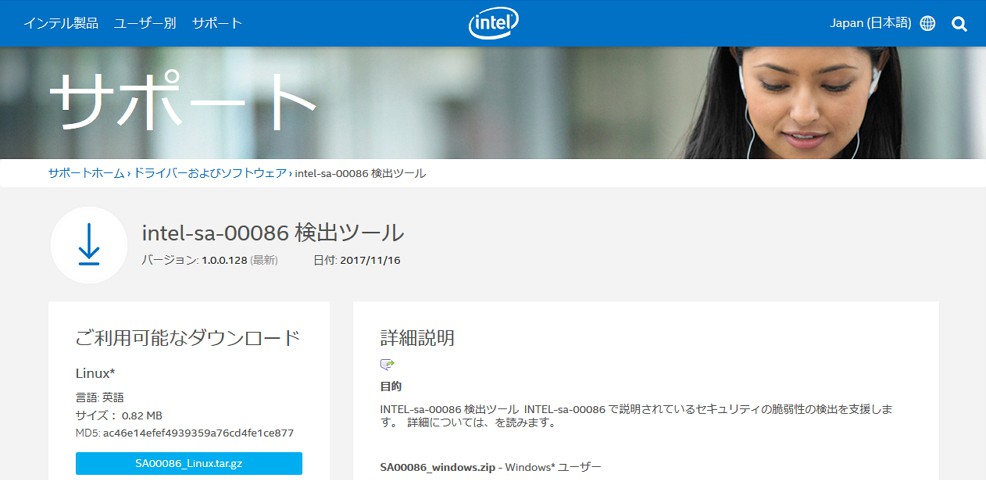Click the download arrow circle icon
This screenshot has width=986, height=480.
tap(89, 245)
